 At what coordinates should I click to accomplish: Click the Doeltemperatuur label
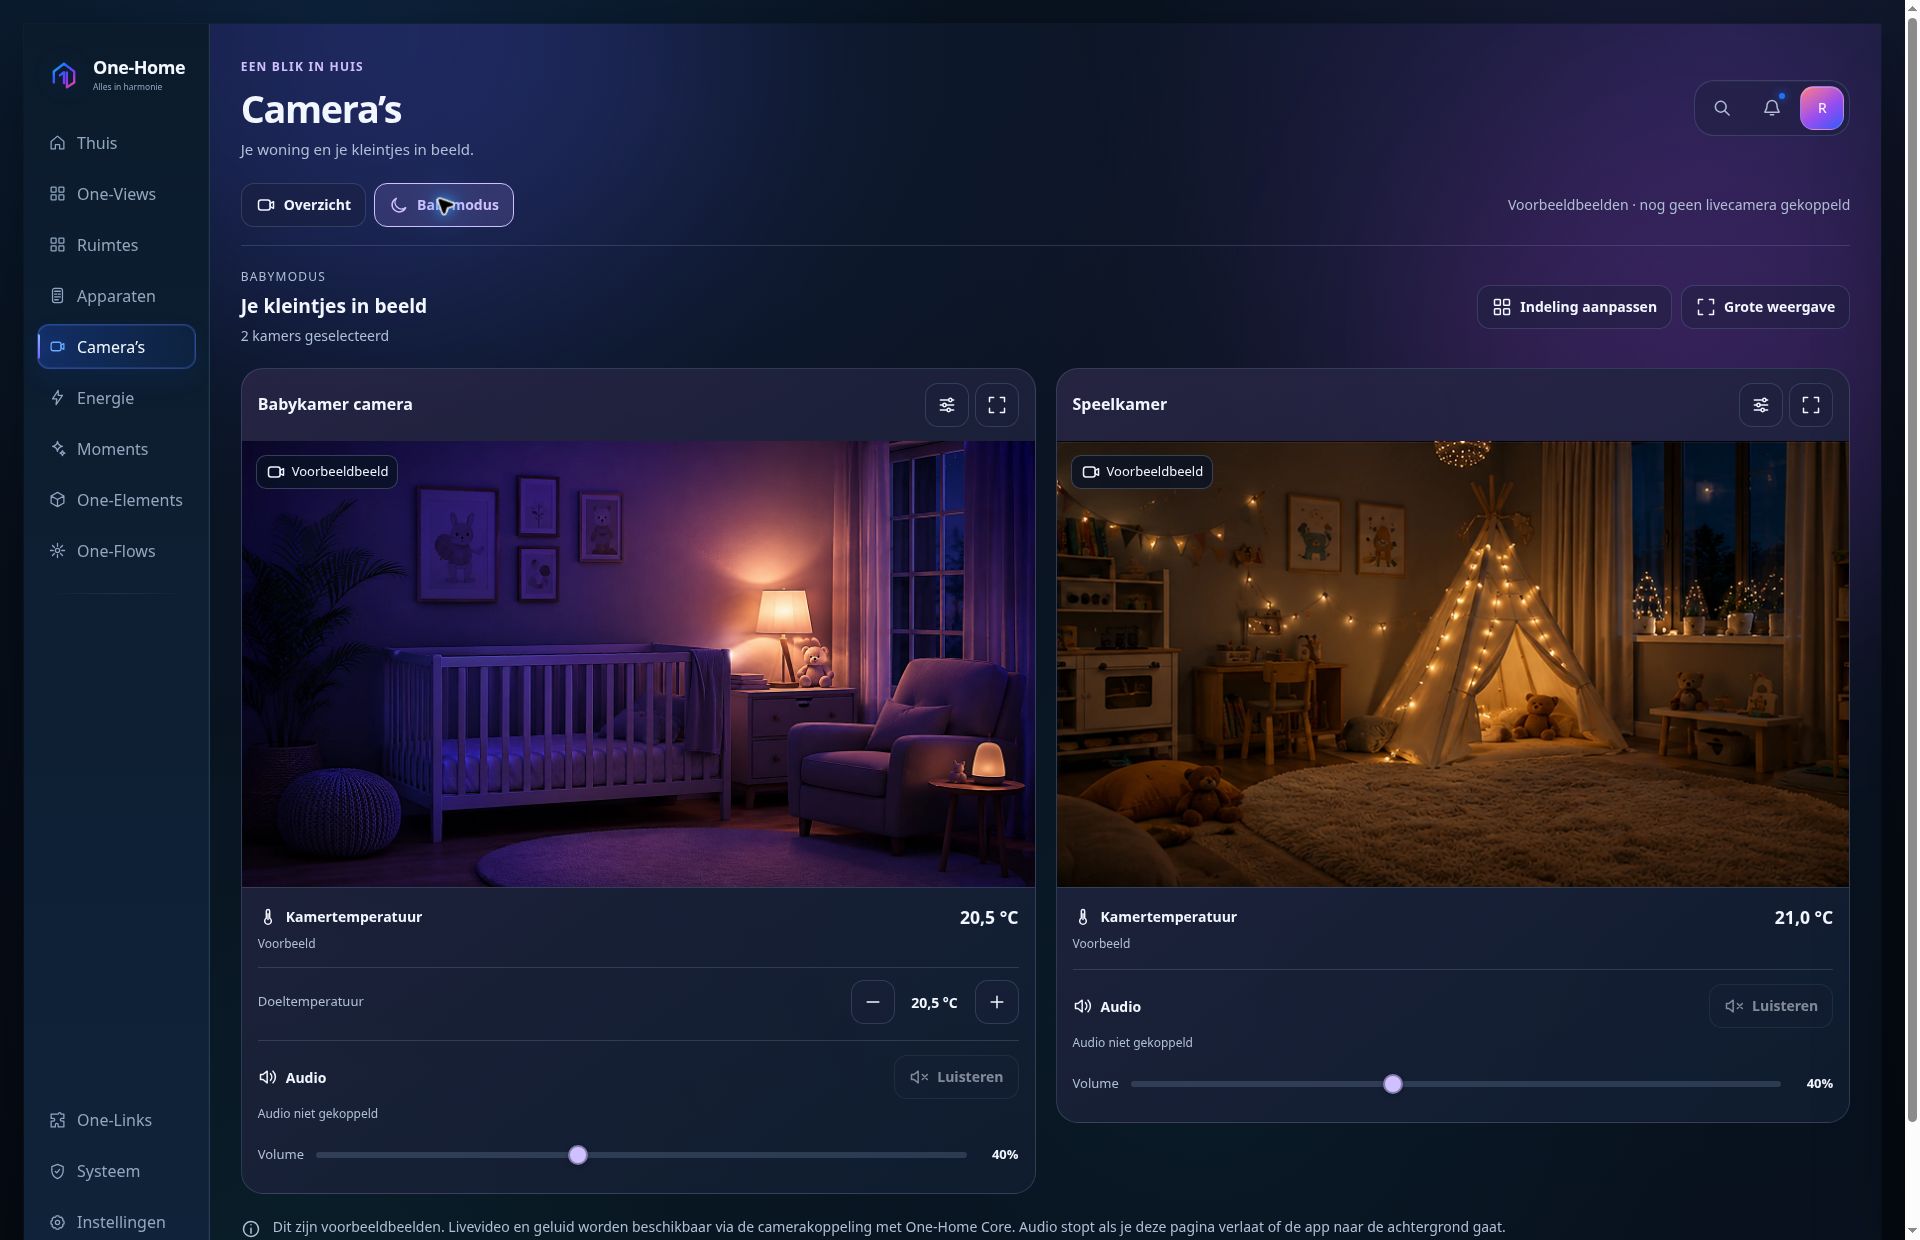coord(311,1002)
